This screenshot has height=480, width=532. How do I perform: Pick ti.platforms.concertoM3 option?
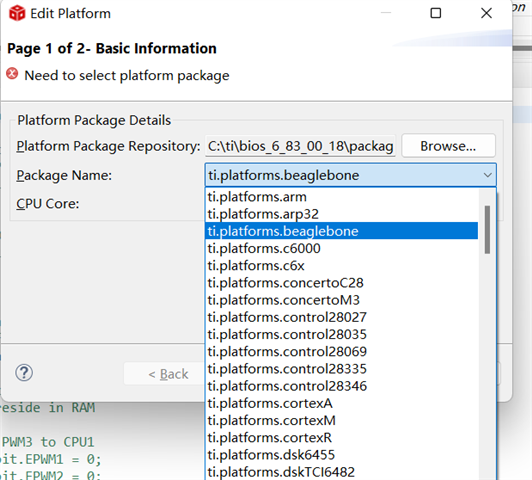tap(342, 300)
